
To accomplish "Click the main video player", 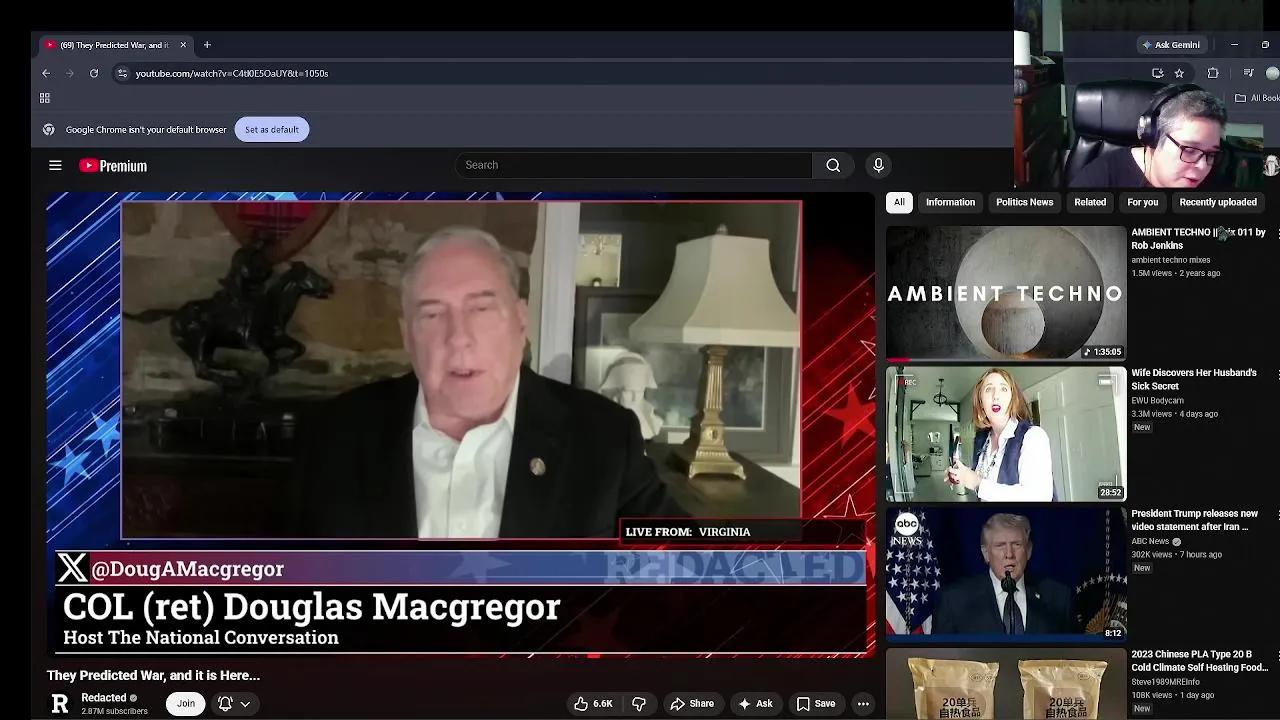I will click(x=461, y=424).
